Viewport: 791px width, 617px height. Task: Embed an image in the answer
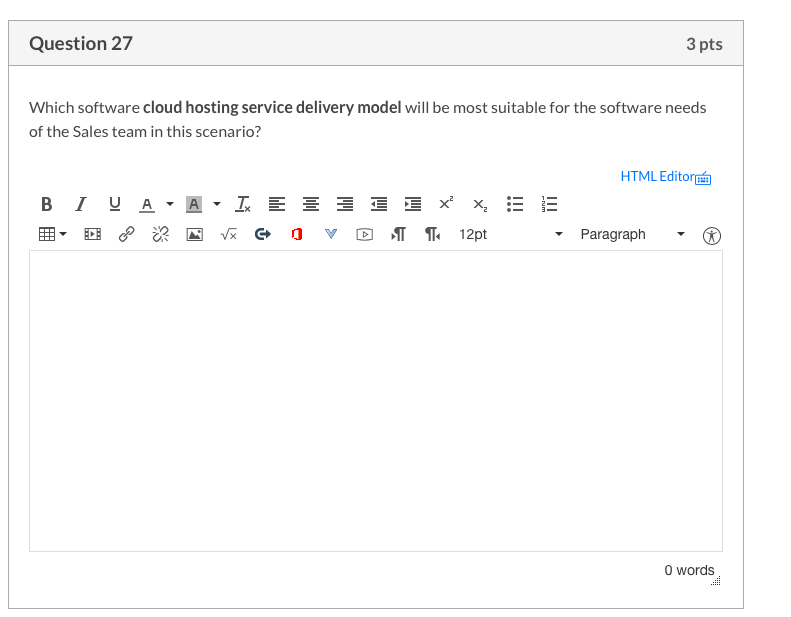[195, 234]
